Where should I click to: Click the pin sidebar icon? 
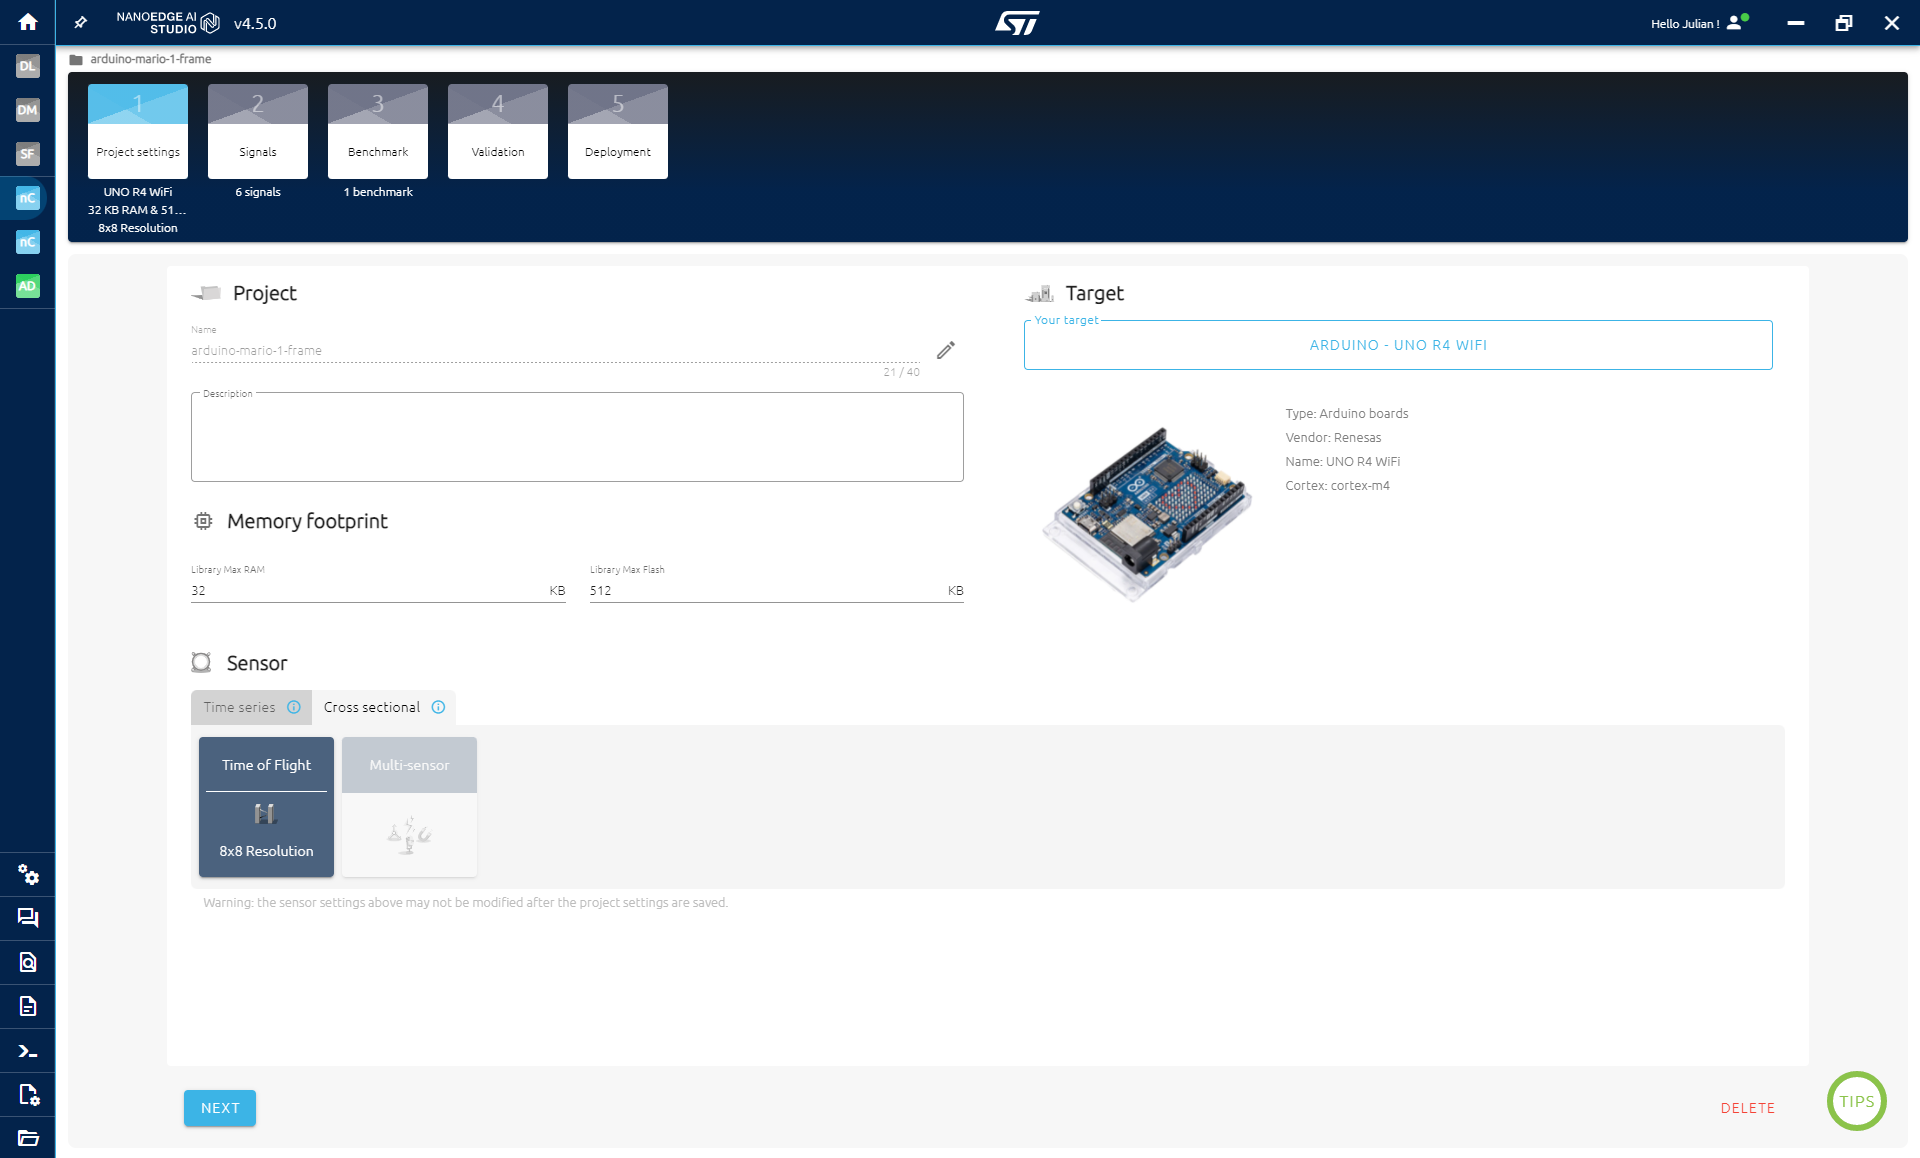(81, 23)
